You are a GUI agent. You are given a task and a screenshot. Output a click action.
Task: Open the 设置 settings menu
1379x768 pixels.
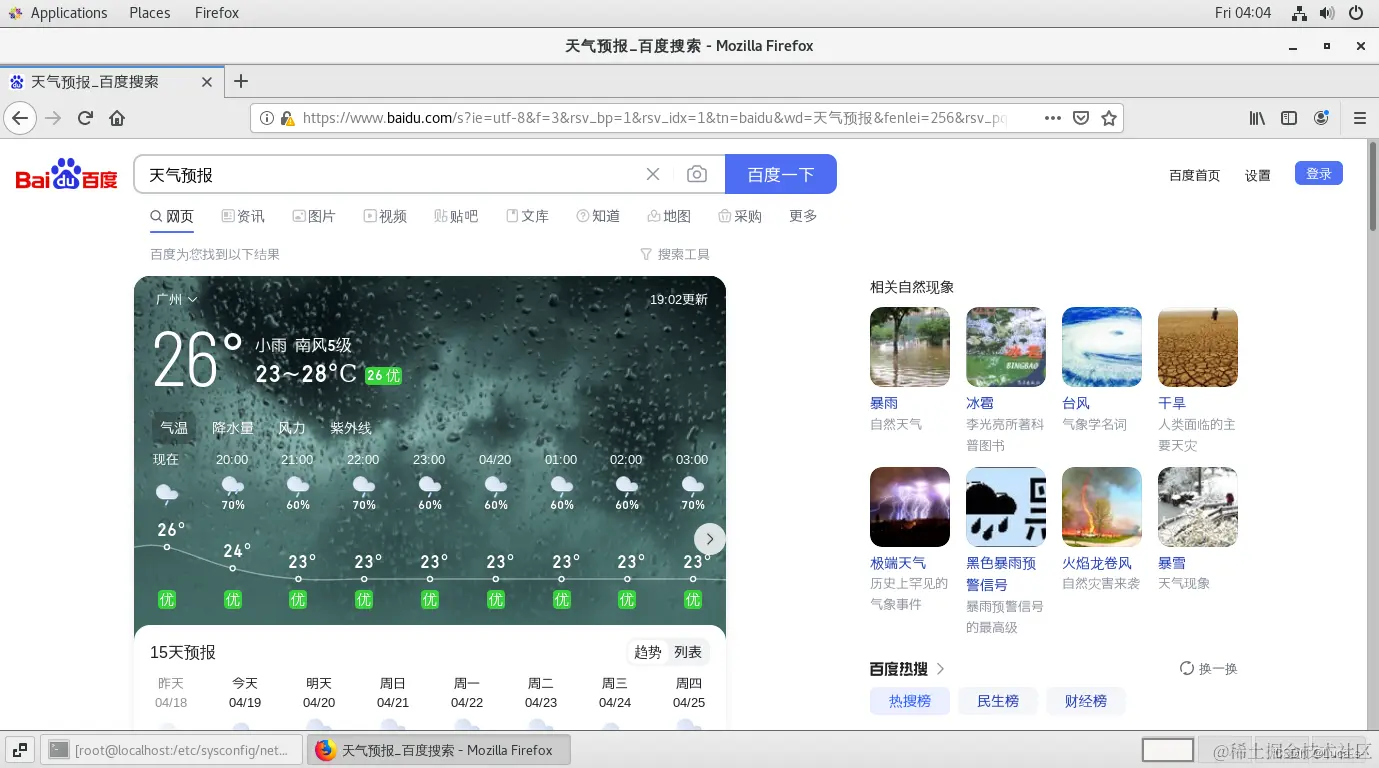[1257, 175]
